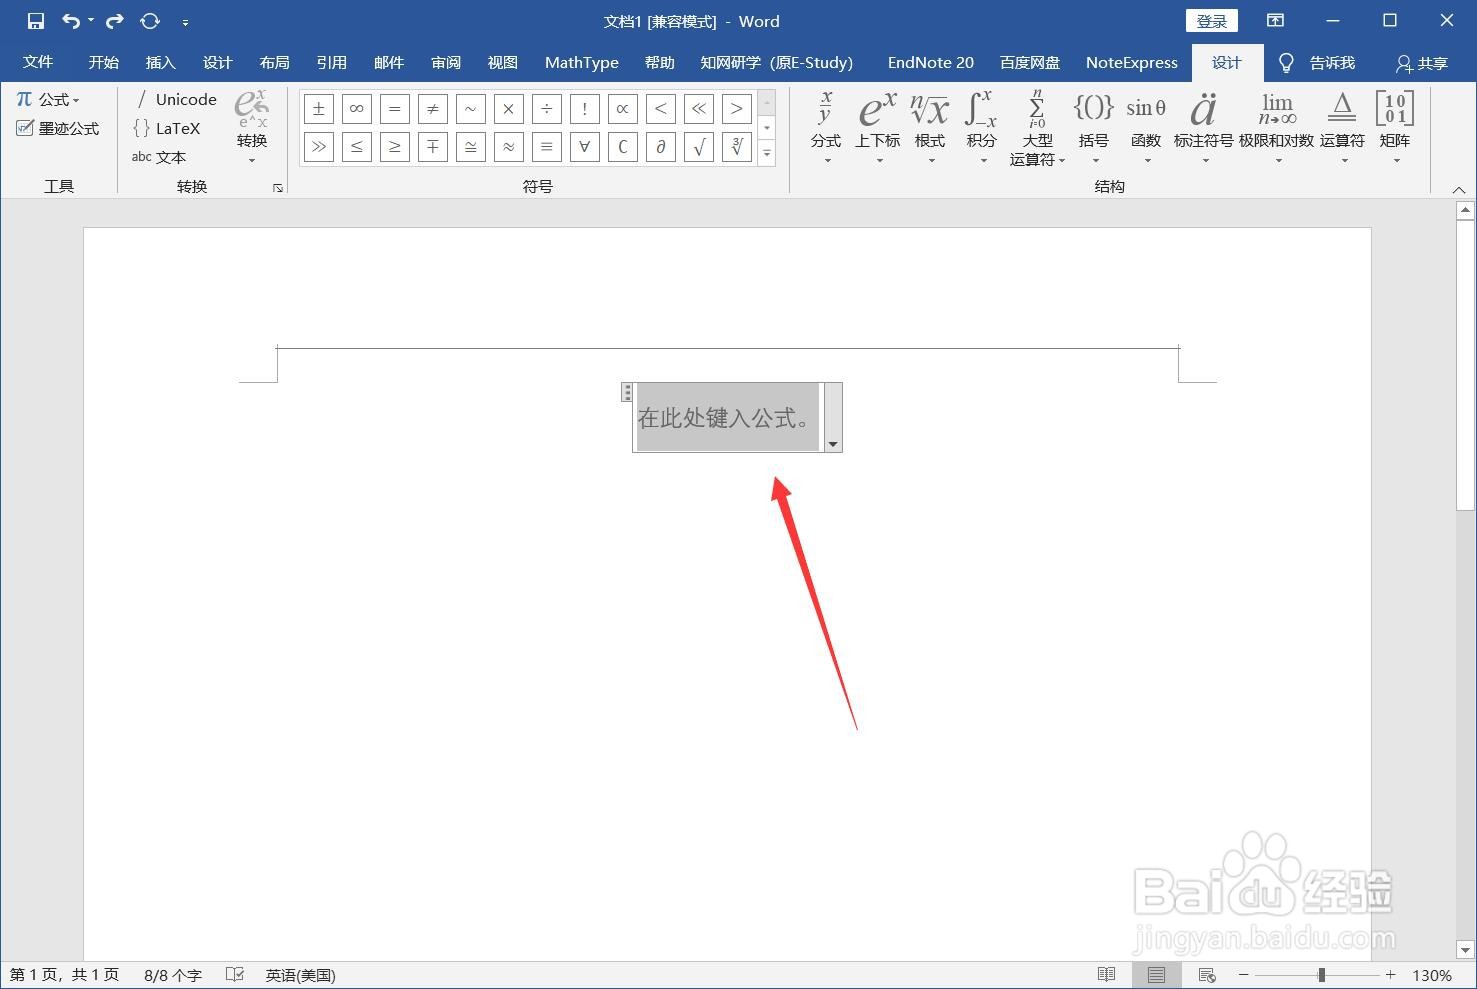Open Ink Equation tool

(x=57, y=128)
